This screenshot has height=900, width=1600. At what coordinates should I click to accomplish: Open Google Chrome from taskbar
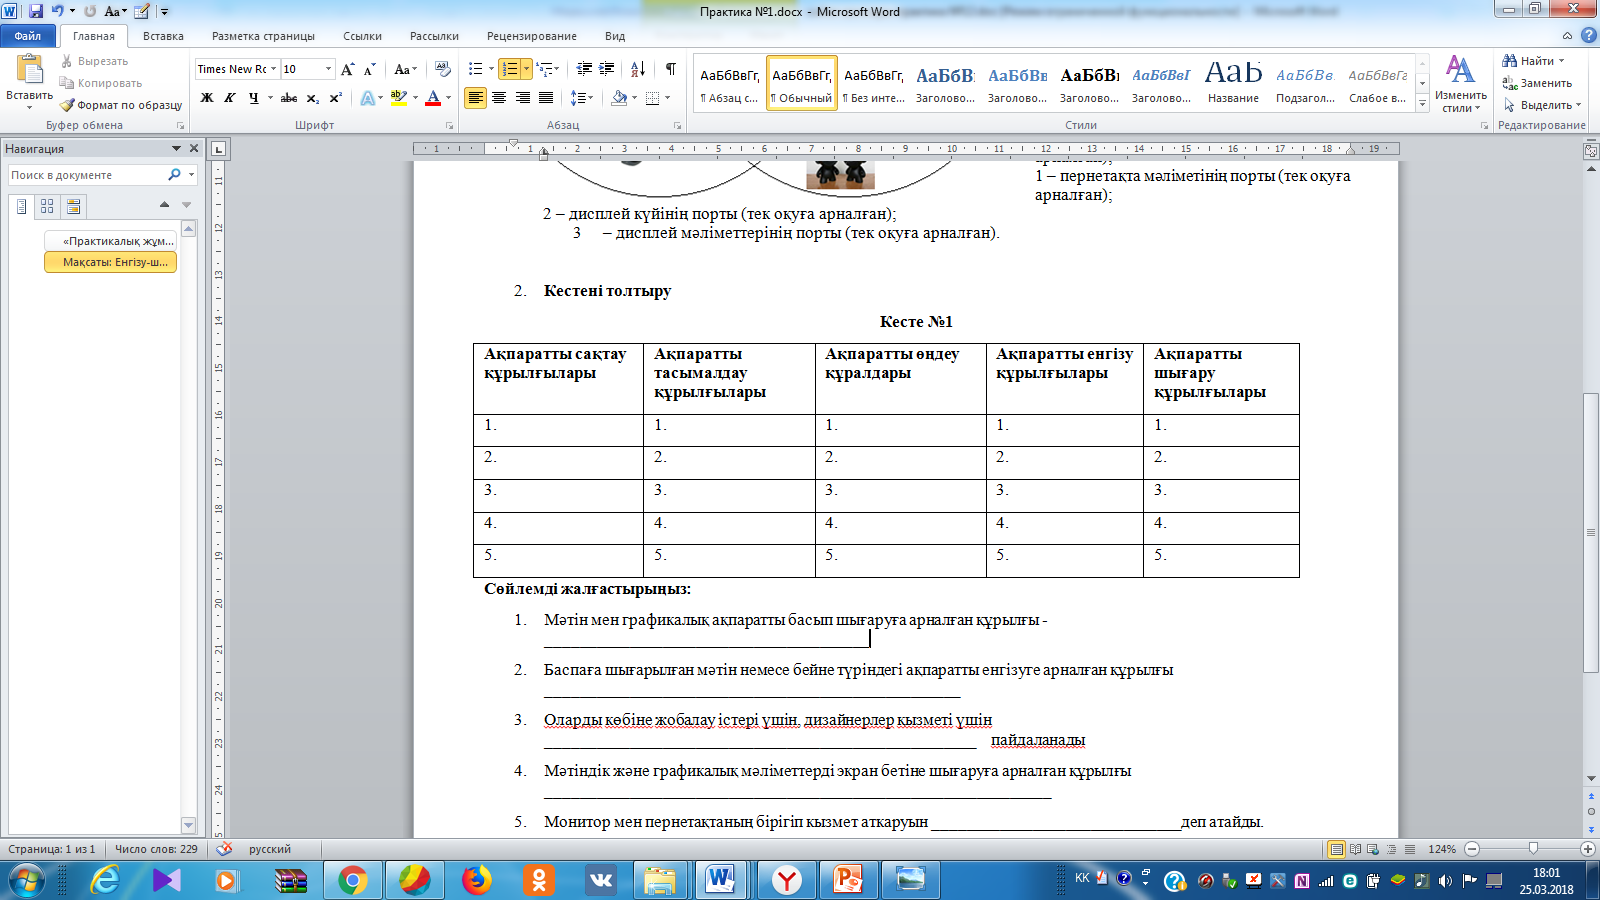pos(352,880)
